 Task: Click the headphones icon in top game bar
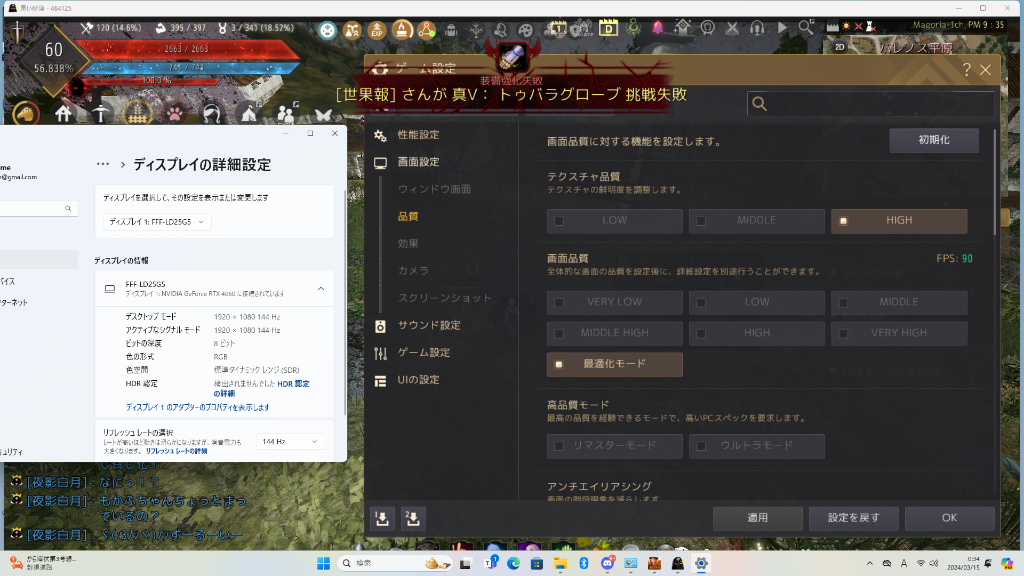pyautogui.click(x=757, y=28)
